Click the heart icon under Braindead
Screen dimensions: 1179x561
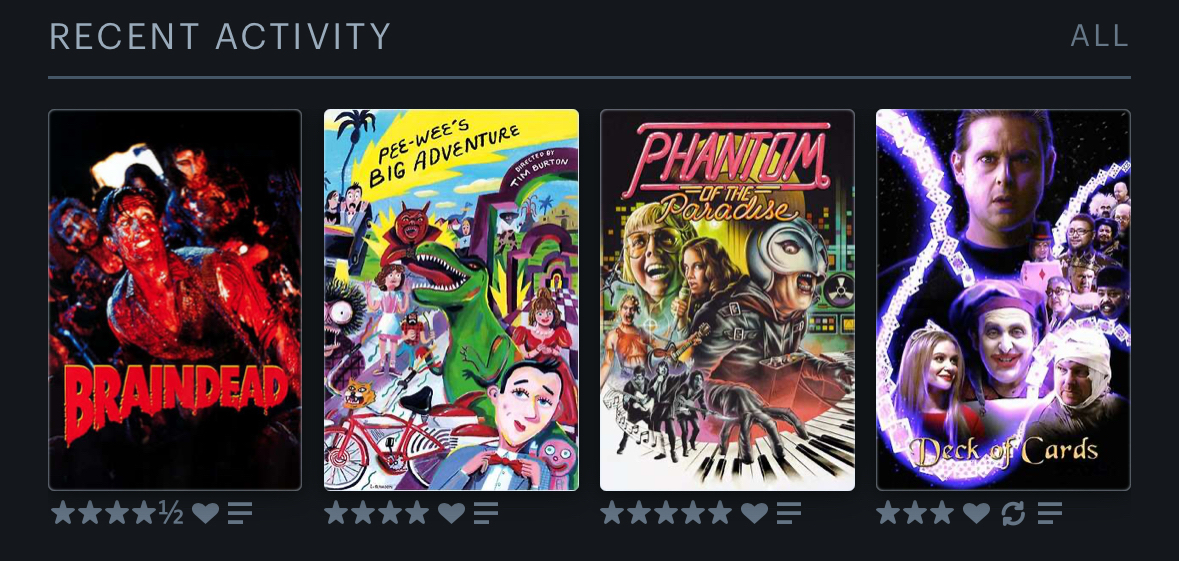pos(205,513)
